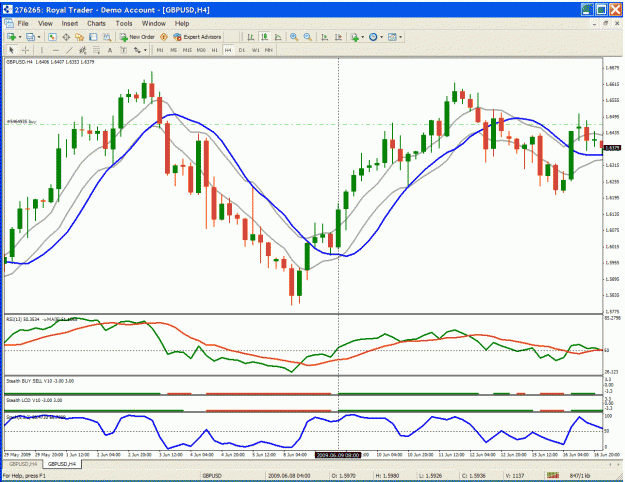Enable Chart Shift icon
625x482 pixels.
pyautogui.click(x=338, y=37)
